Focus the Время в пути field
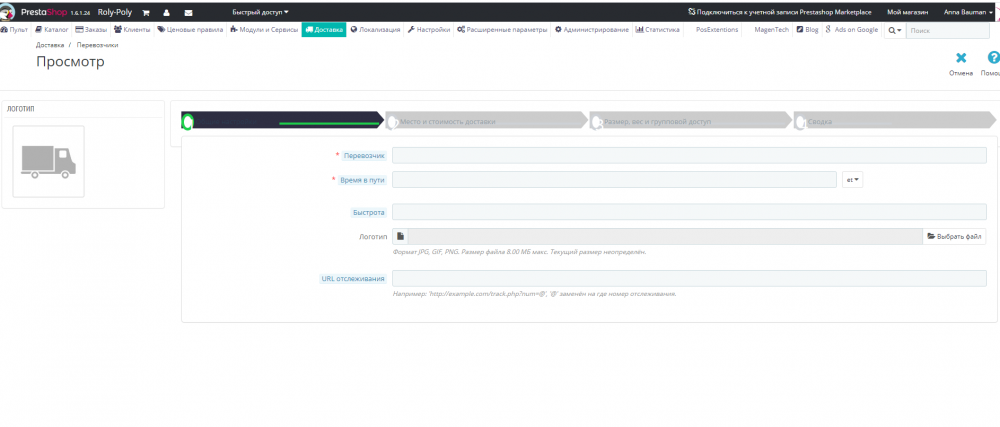The image size is (1000, 427). point(614,180)
